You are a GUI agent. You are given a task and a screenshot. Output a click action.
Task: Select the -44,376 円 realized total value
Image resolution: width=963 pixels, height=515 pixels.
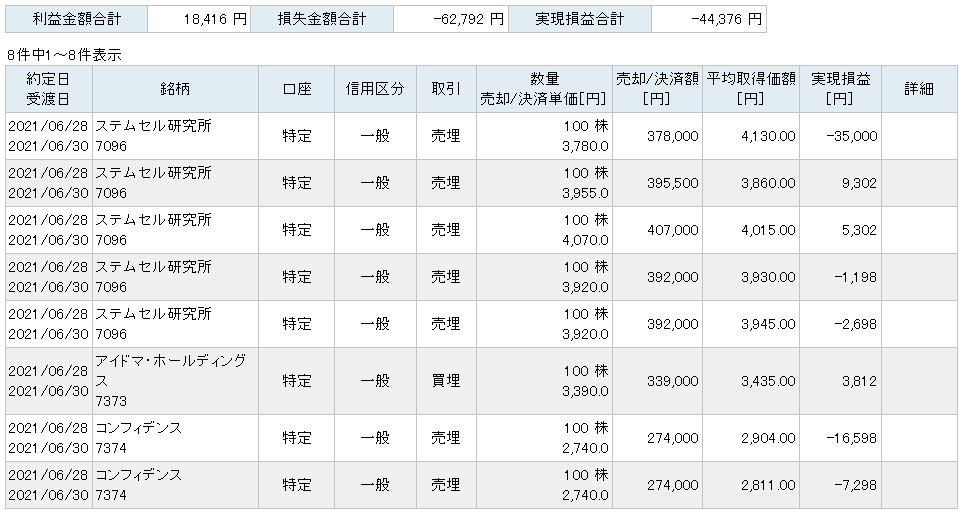727,20
